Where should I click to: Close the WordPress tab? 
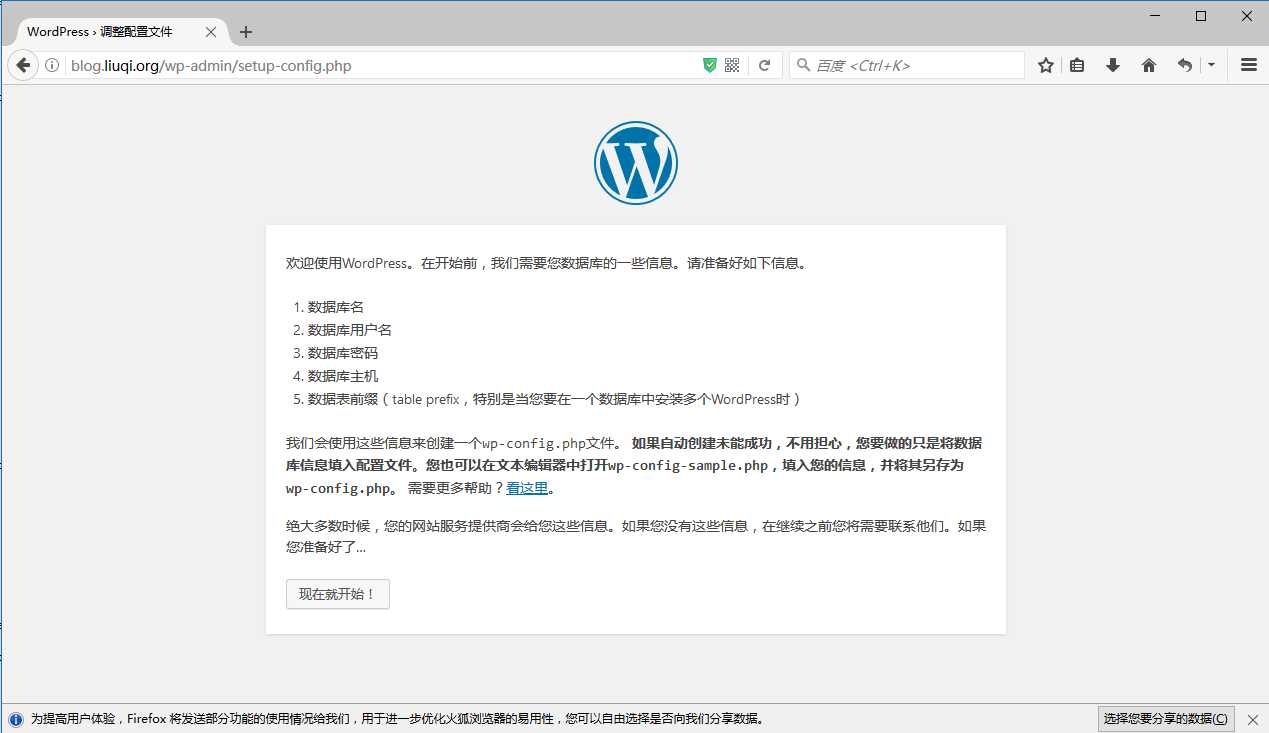tap(211, 32)
